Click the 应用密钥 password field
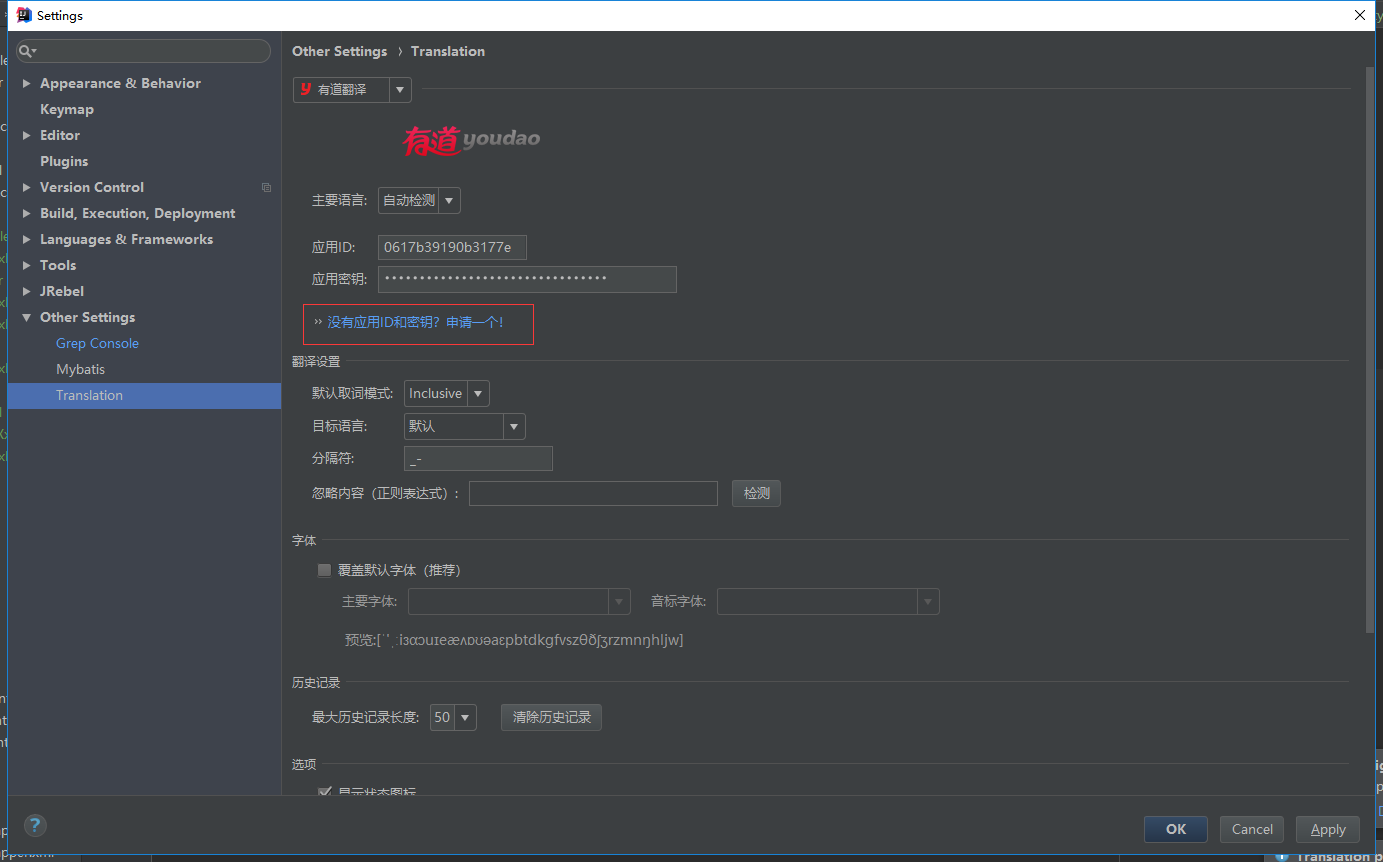Image resolution: width=1383 pixels, height=862 pixels. [527, 279]
